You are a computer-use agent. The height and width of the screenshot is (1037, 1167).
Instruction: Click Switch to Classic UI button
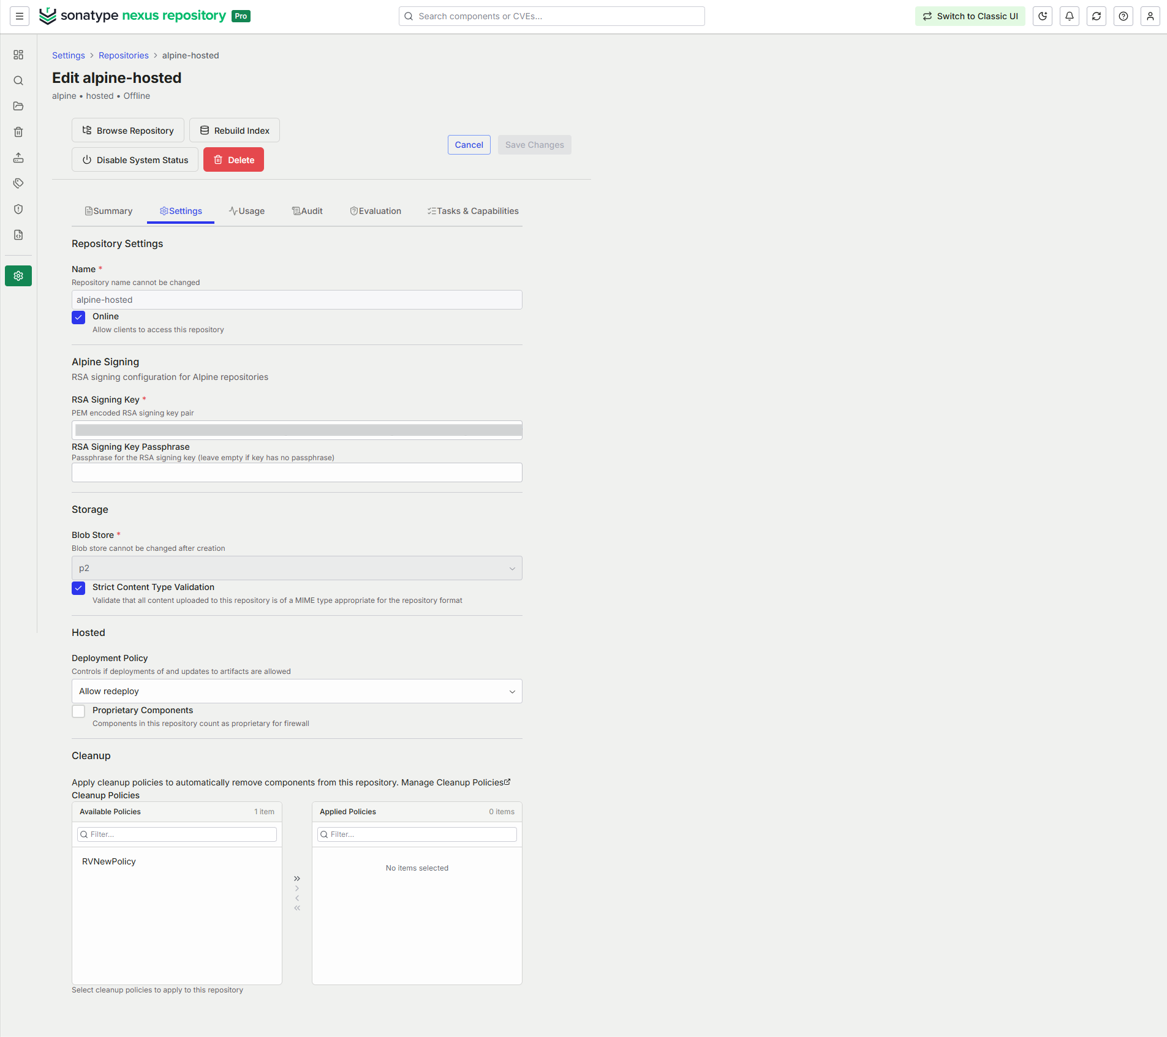click(970, 16)
